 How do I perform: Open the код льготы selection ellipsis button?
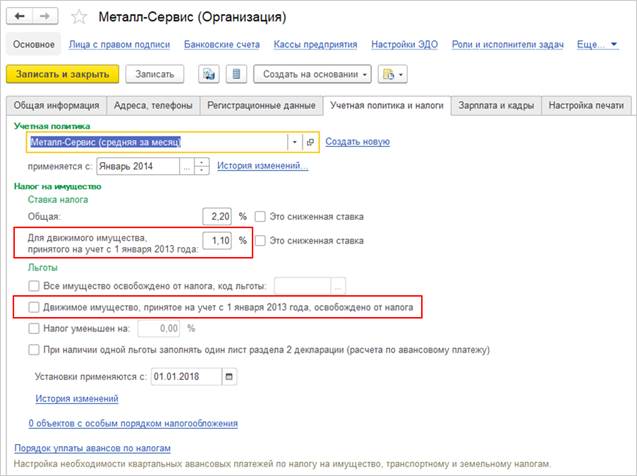338,286
